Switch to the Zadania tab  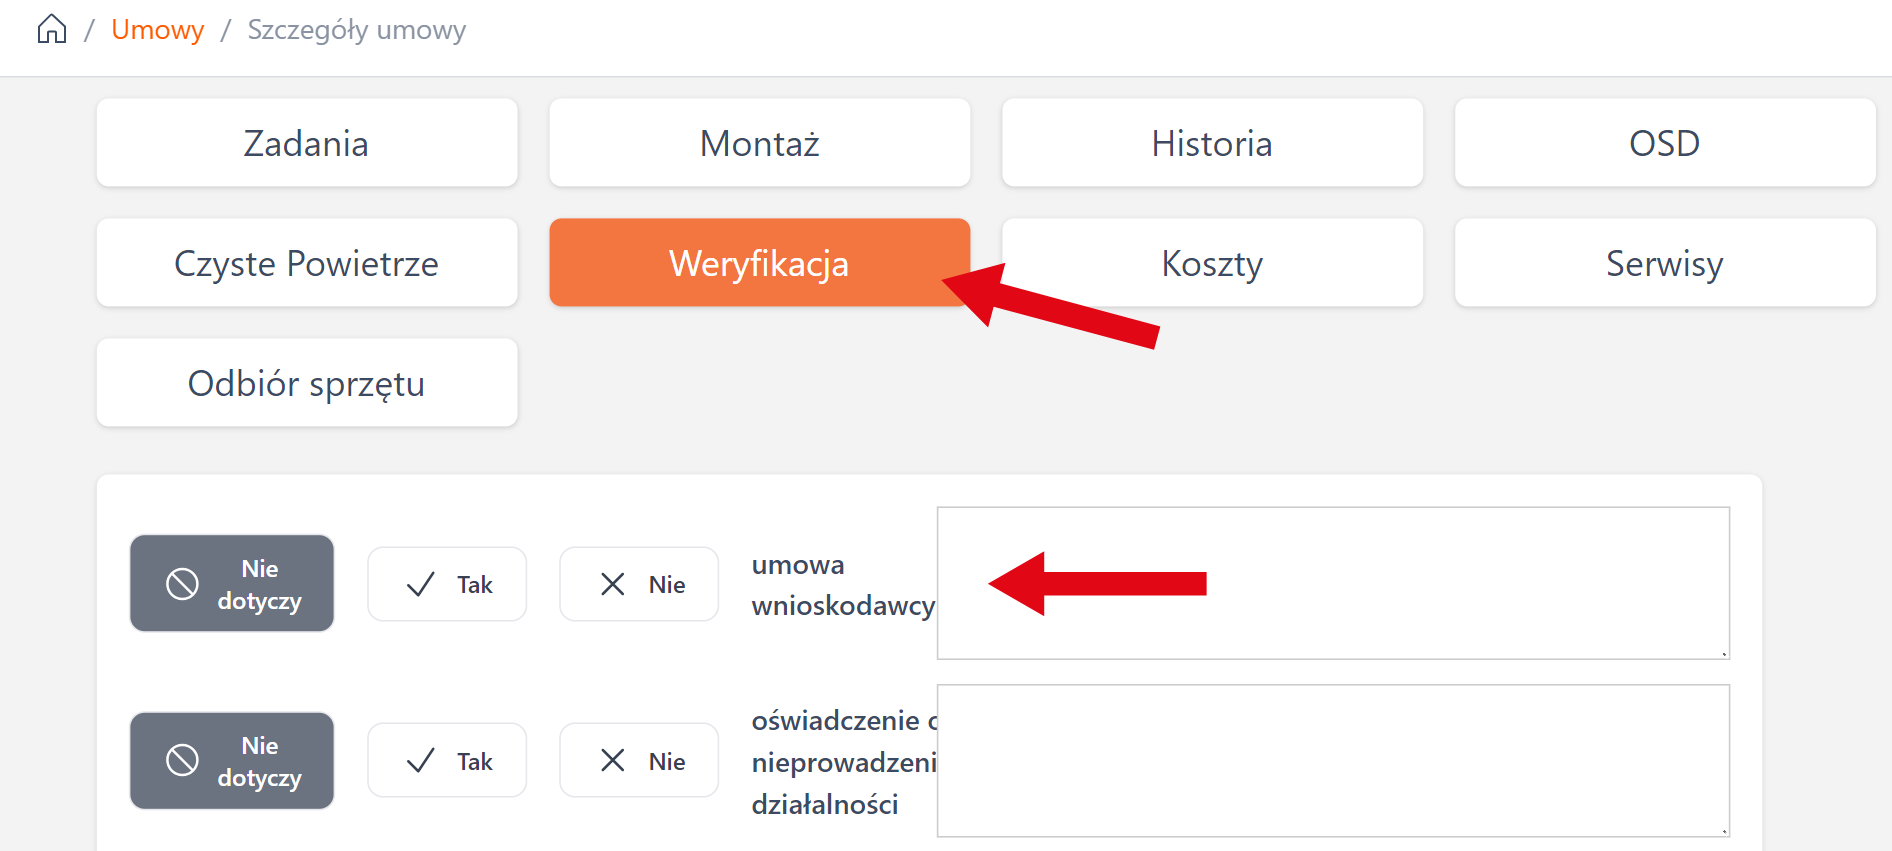pyautogui.click(x=306, y=143)
